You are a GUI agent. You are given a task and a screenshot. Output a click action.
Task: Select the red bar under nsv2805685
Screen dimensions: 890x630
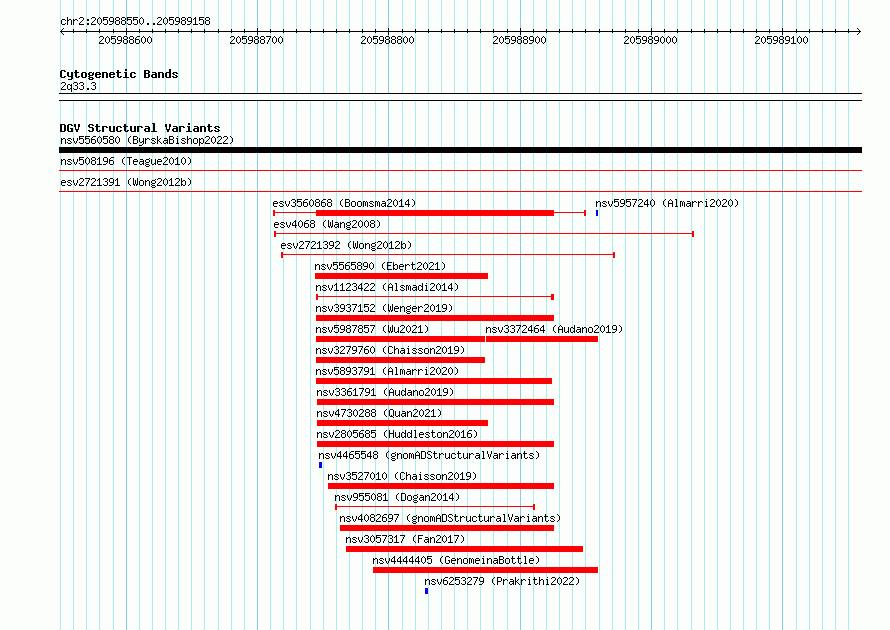(x=435, y=444)
